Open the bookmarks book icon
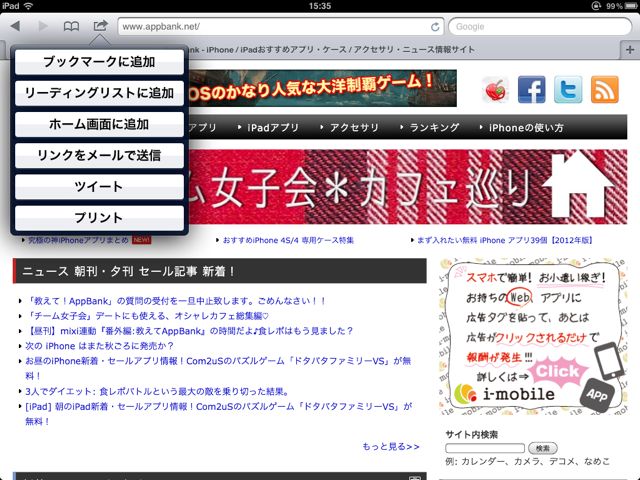 coord(71,27)
